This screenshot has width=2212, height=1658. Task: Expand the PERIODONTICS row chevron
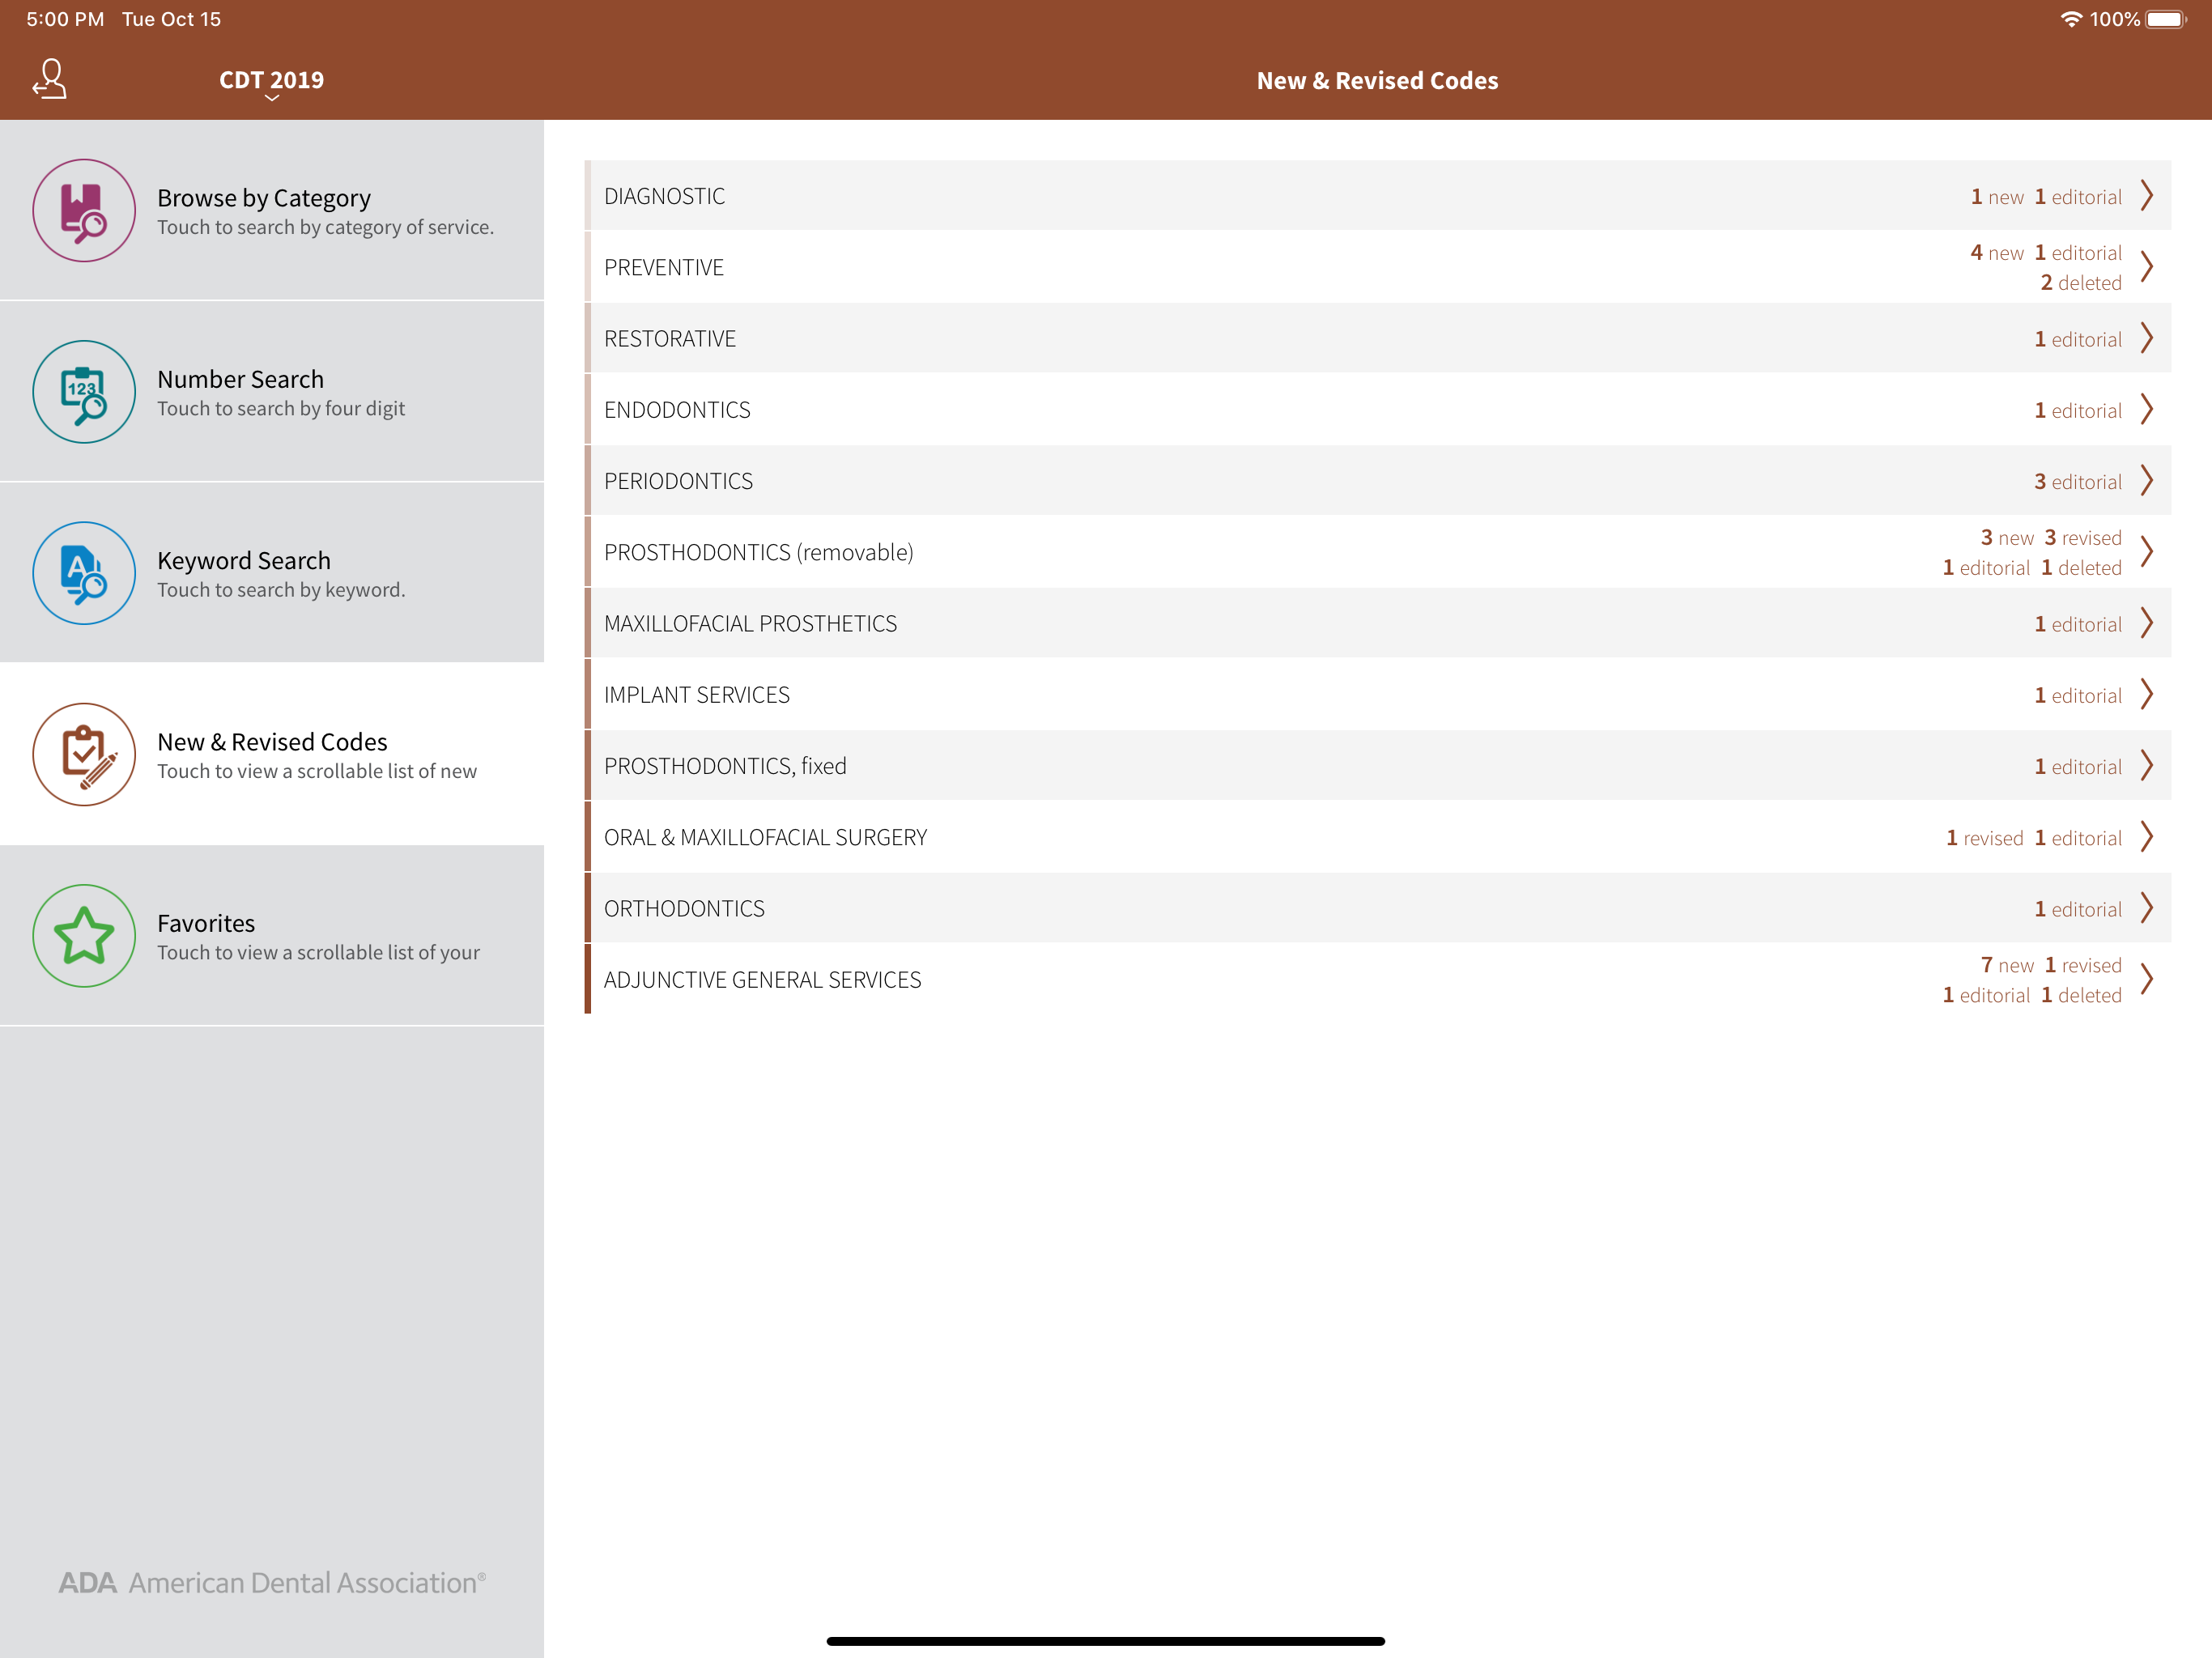(2147, 480)
